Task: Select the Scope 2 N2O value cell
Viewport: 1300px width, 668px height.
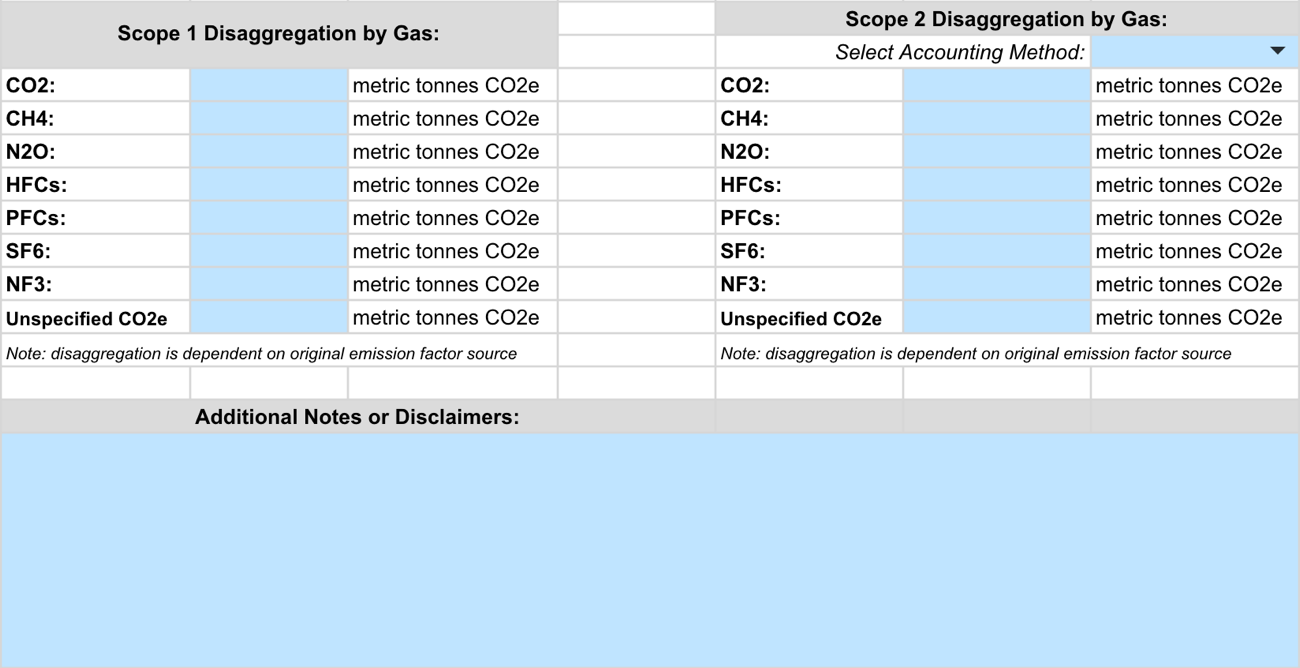Action: 997,151
